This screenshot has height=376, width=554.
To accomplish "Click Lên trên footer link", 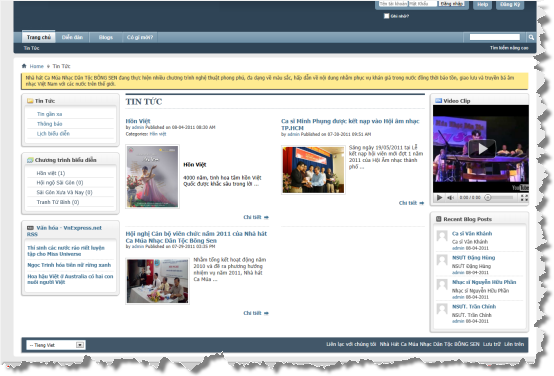I will [514, 344].
